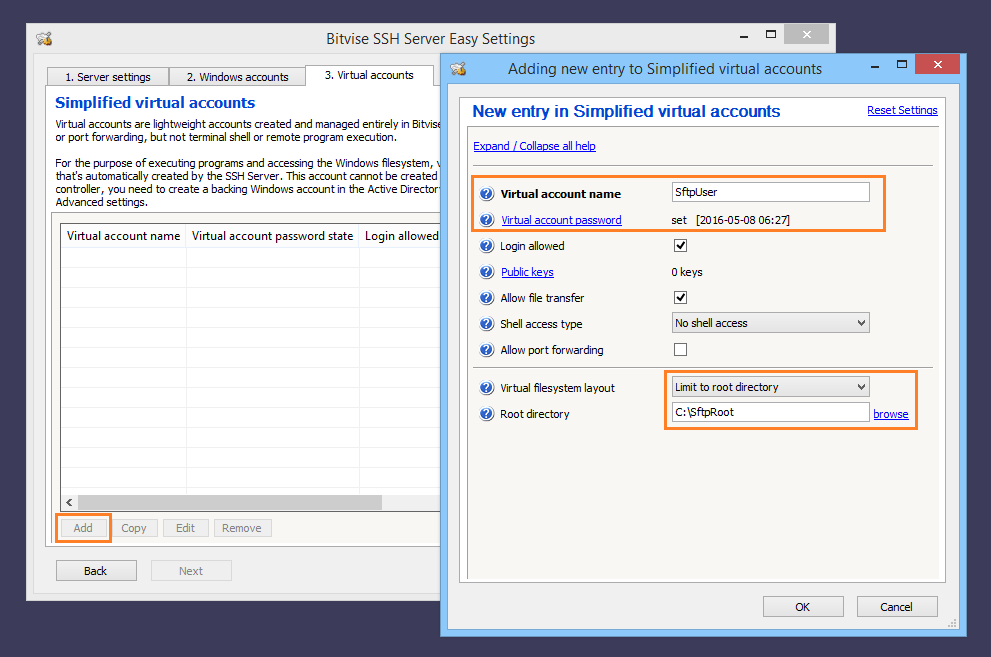Switch to the 1. Server settings tab
Image resolution: width=991 pixels, height=657 pixels.
click(108, 76)
